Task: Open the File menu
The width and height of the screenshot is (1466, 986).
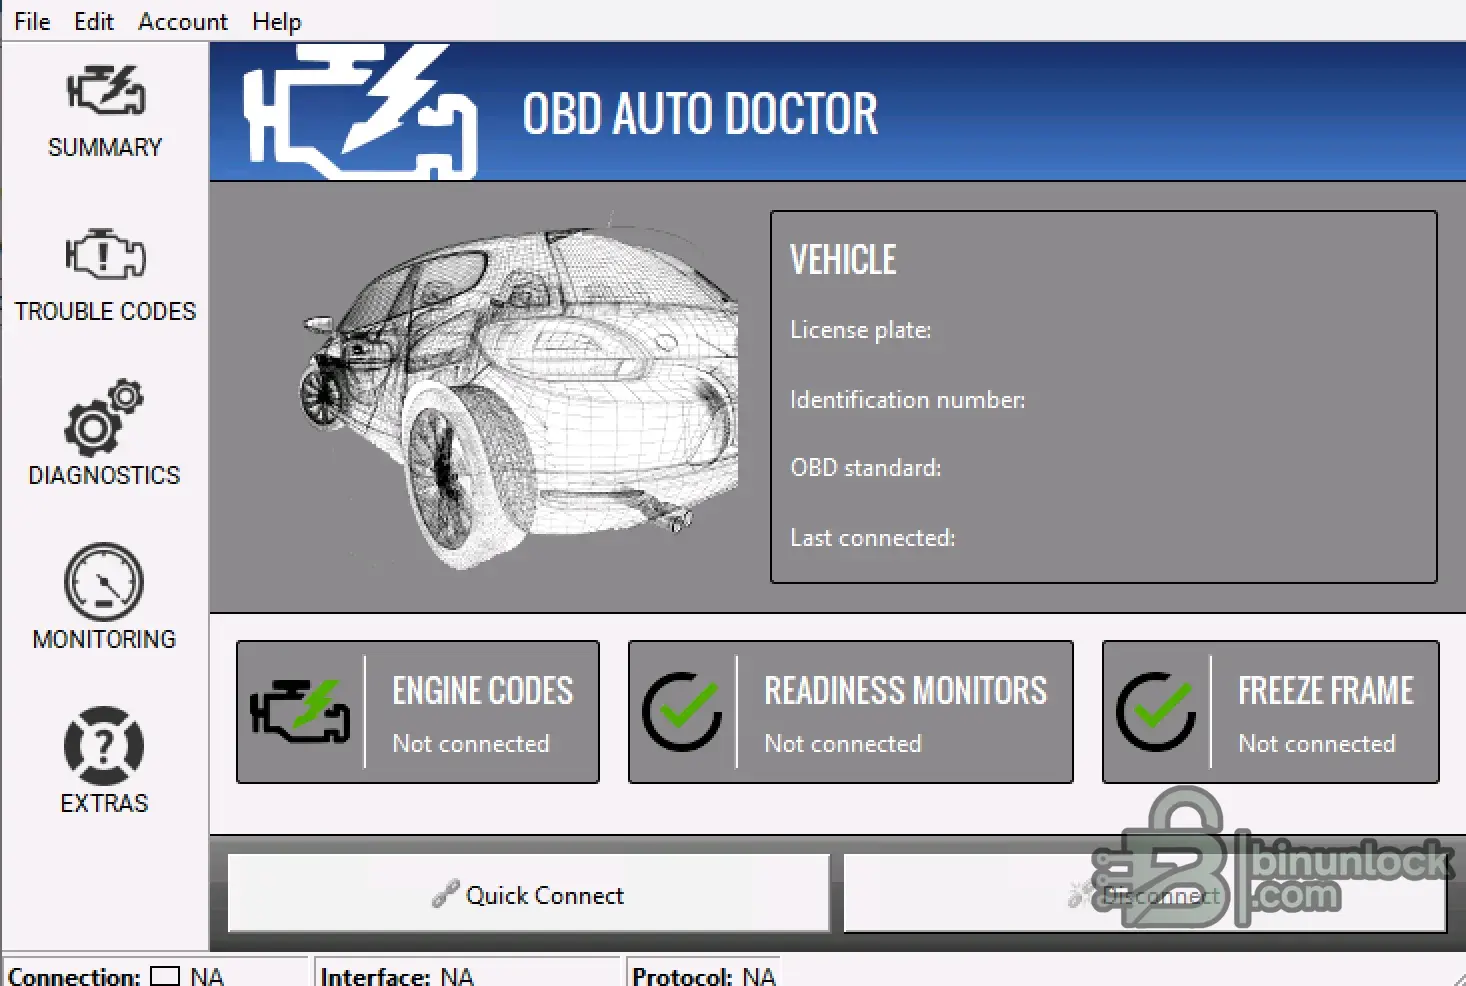Action: [32, 21]
